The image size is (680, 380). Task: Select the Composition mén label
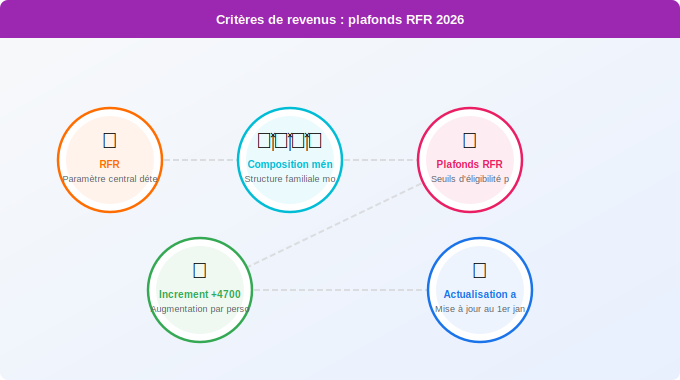(x=290, y=164)
